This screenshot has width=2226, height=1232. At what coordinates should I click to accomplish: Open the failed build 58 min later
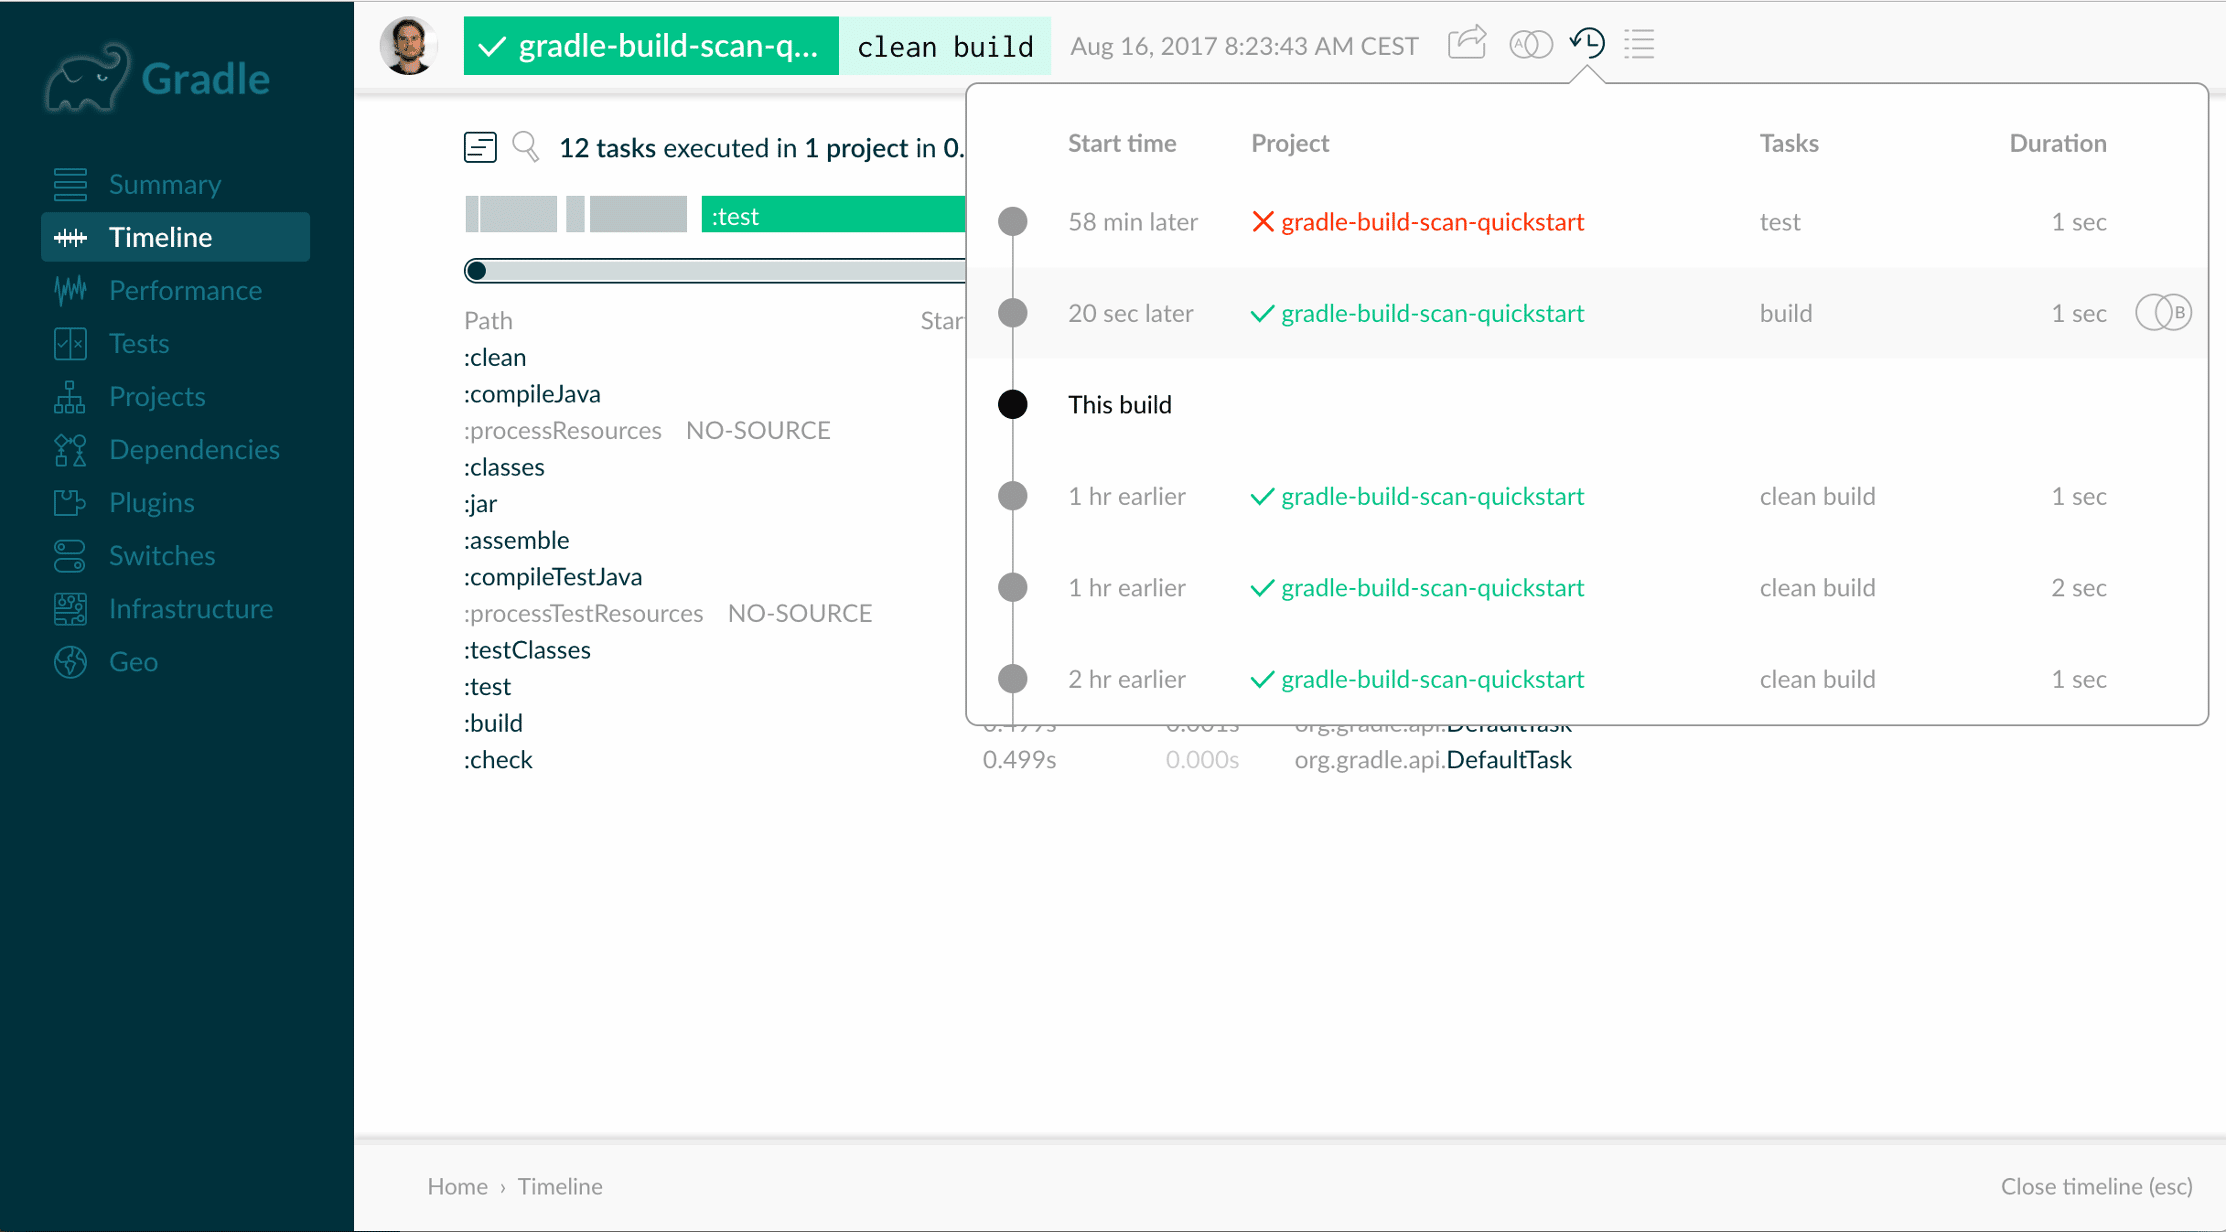(x=1432, y=221)
